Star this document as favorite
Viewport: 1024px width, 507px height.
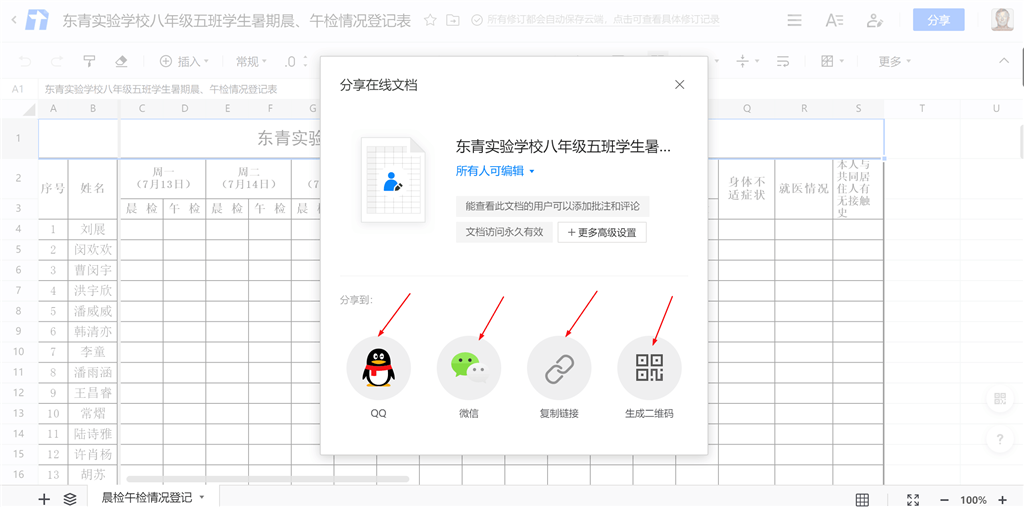(x=430, y=20)
